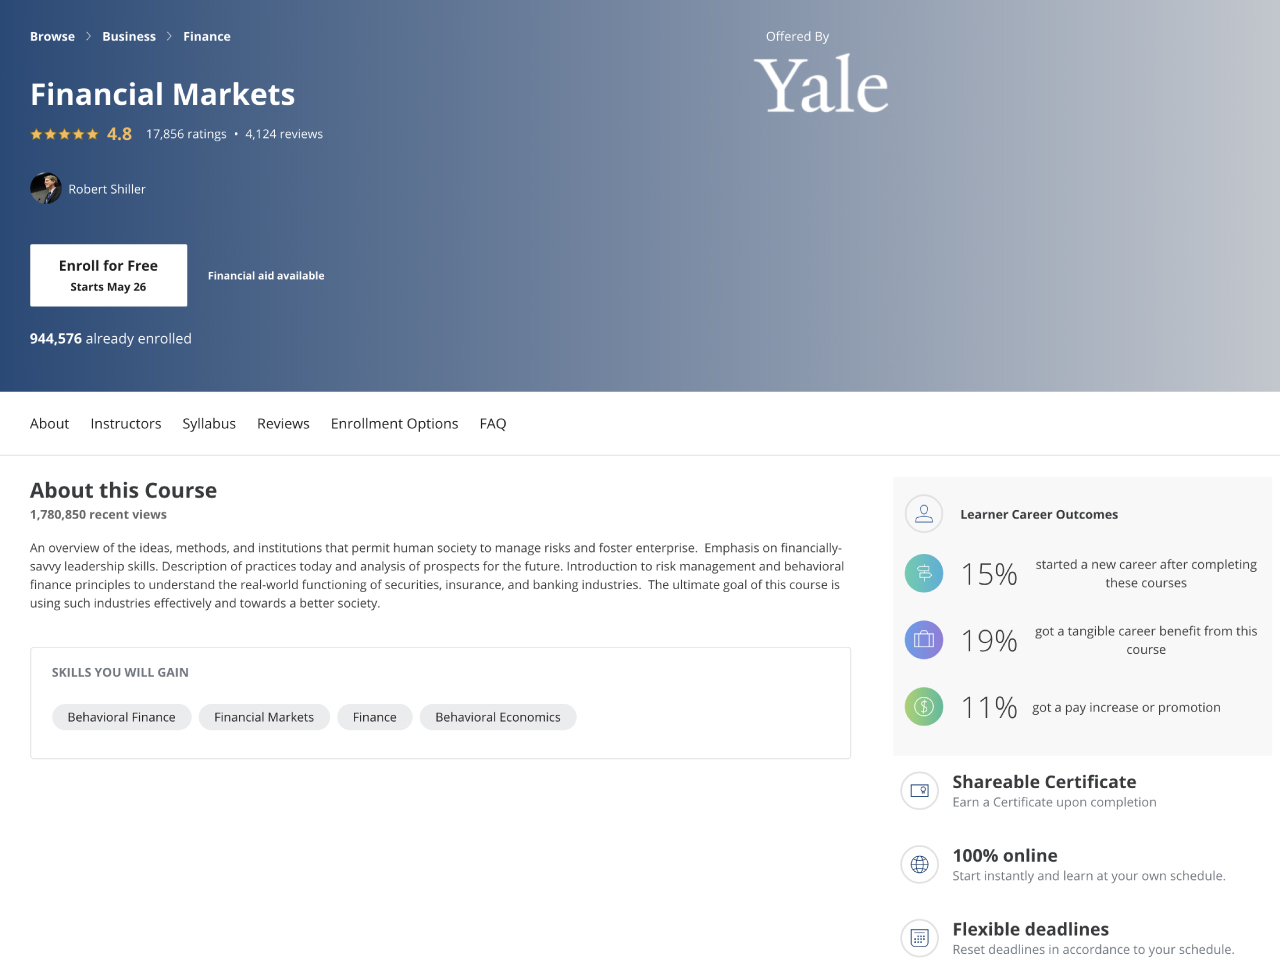Click the About this Course heading

tap(123, 490)
